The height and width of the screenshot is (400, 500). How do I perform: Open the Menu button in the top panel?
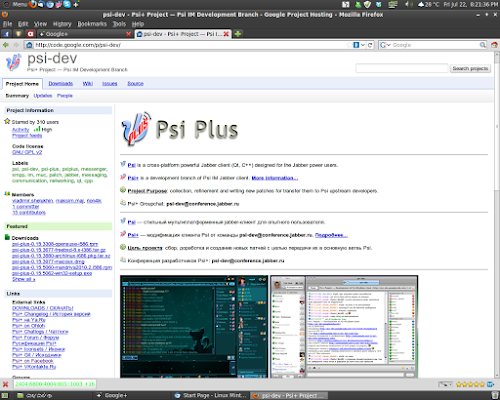(16, 4)
